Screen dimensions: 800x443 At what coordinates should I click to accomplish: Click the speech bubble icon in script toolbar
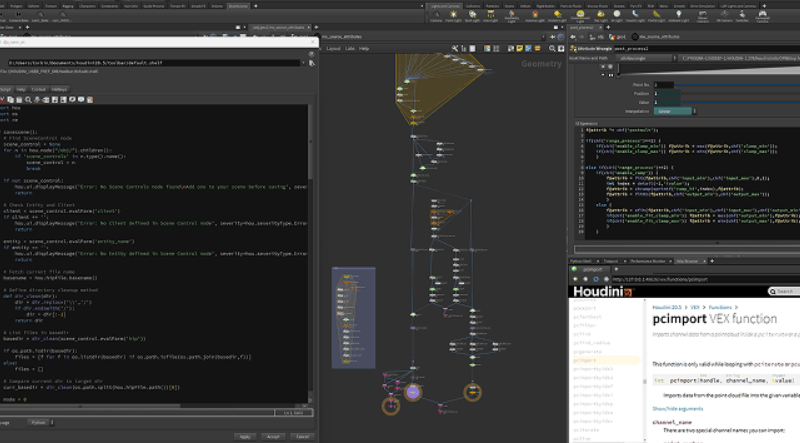click(x=81, y=100)
